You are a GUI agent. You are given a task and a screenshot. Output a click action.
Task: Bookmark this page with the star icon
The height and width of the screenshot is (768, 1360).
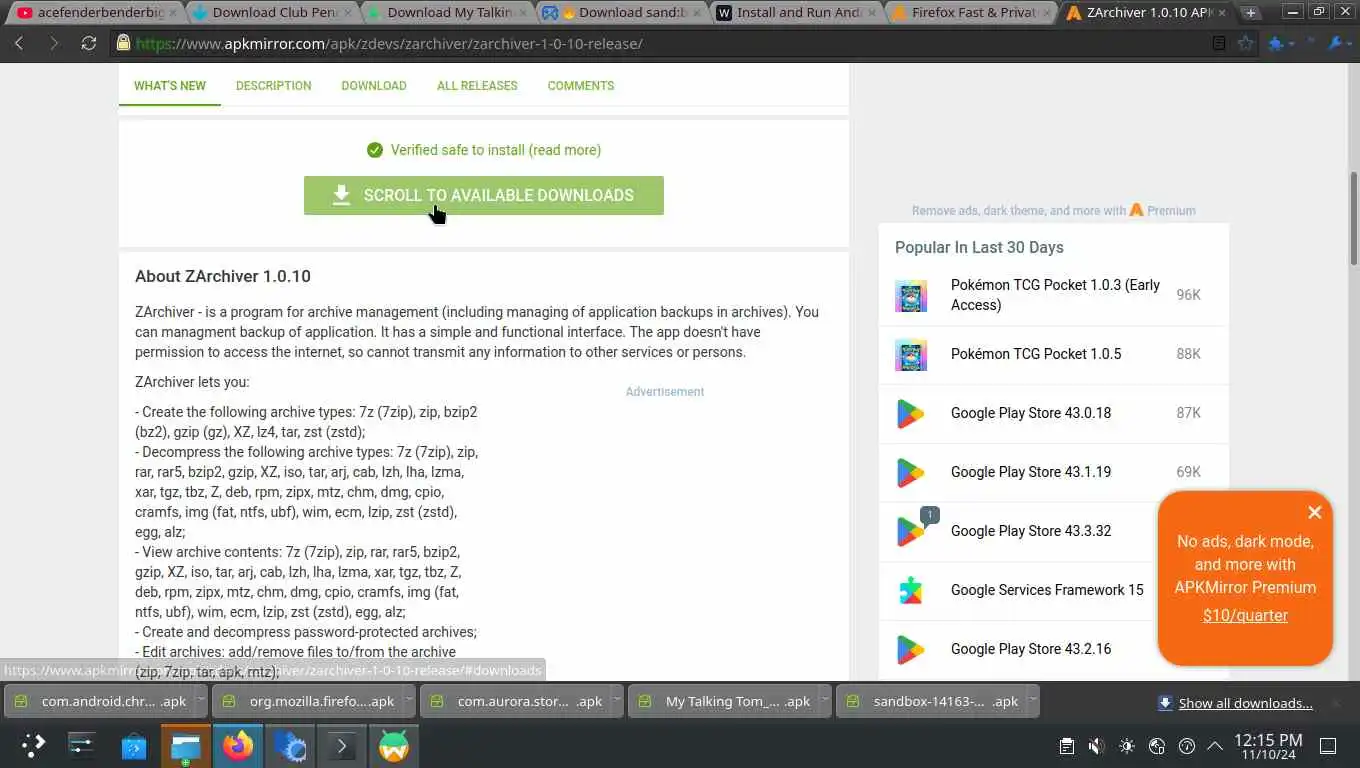click(1245, 44)
